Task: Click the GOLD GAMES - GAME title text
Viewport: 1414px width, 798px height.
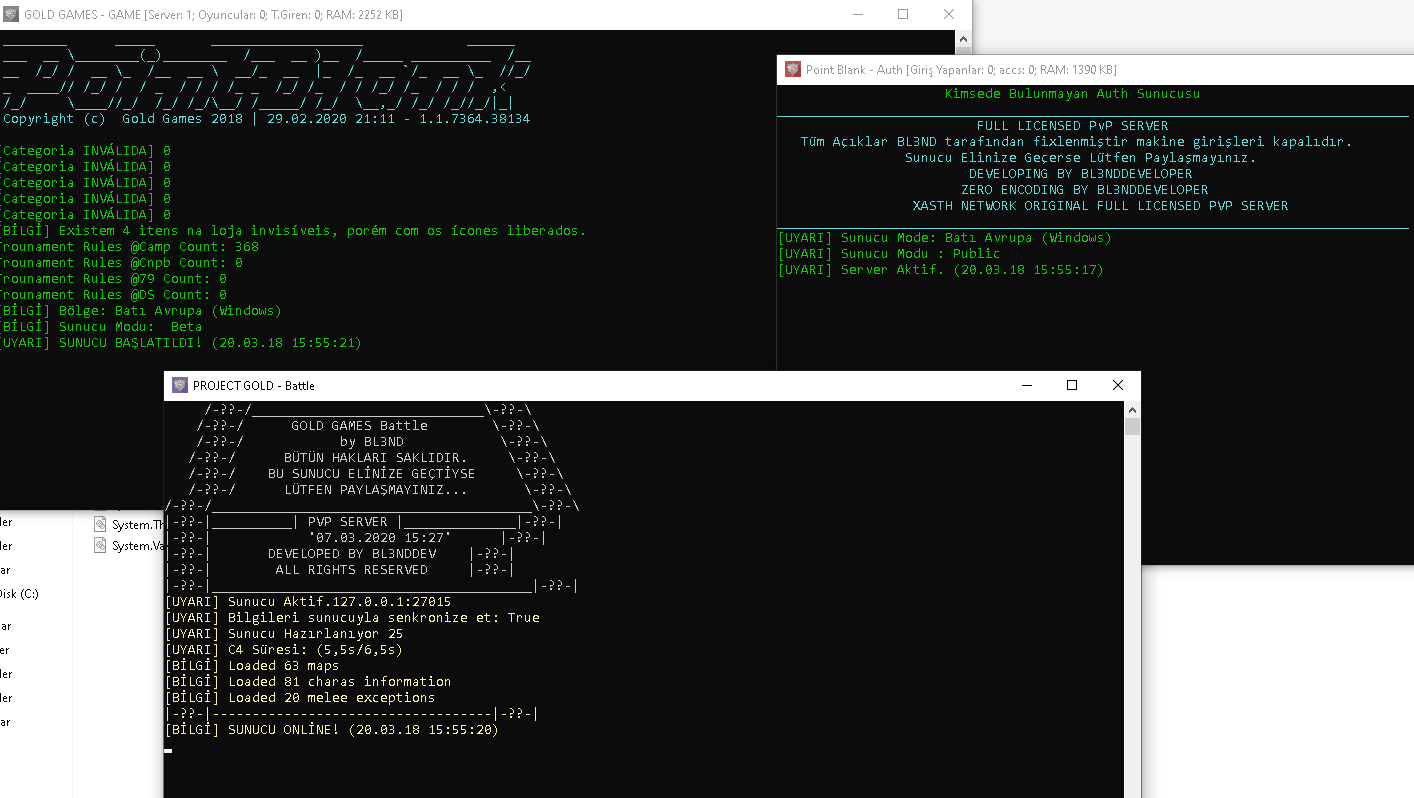Action: (x=213, y=15)
